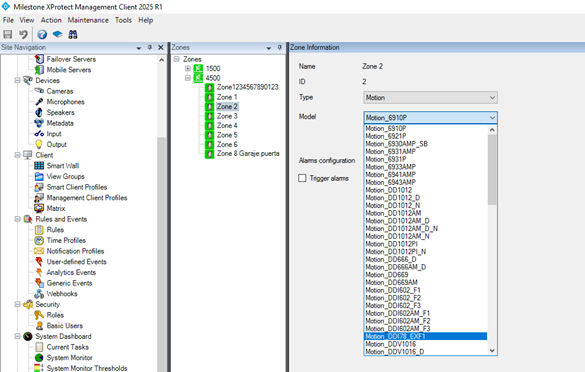
Task: Open Smart Wall settings
Action: tap(63, 166)
